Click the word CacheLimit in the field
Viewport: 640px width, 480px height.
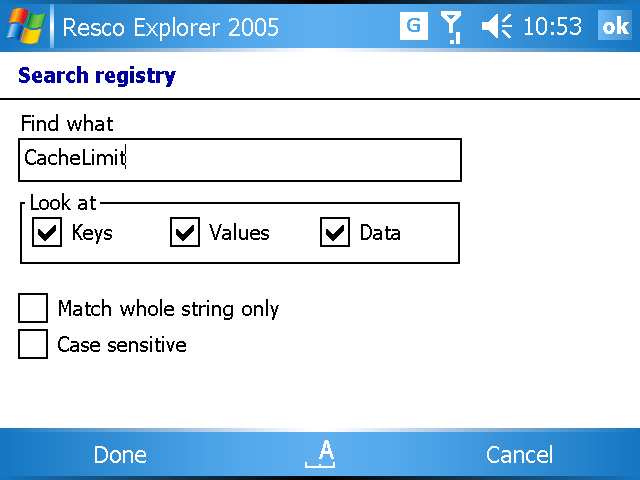75,158
